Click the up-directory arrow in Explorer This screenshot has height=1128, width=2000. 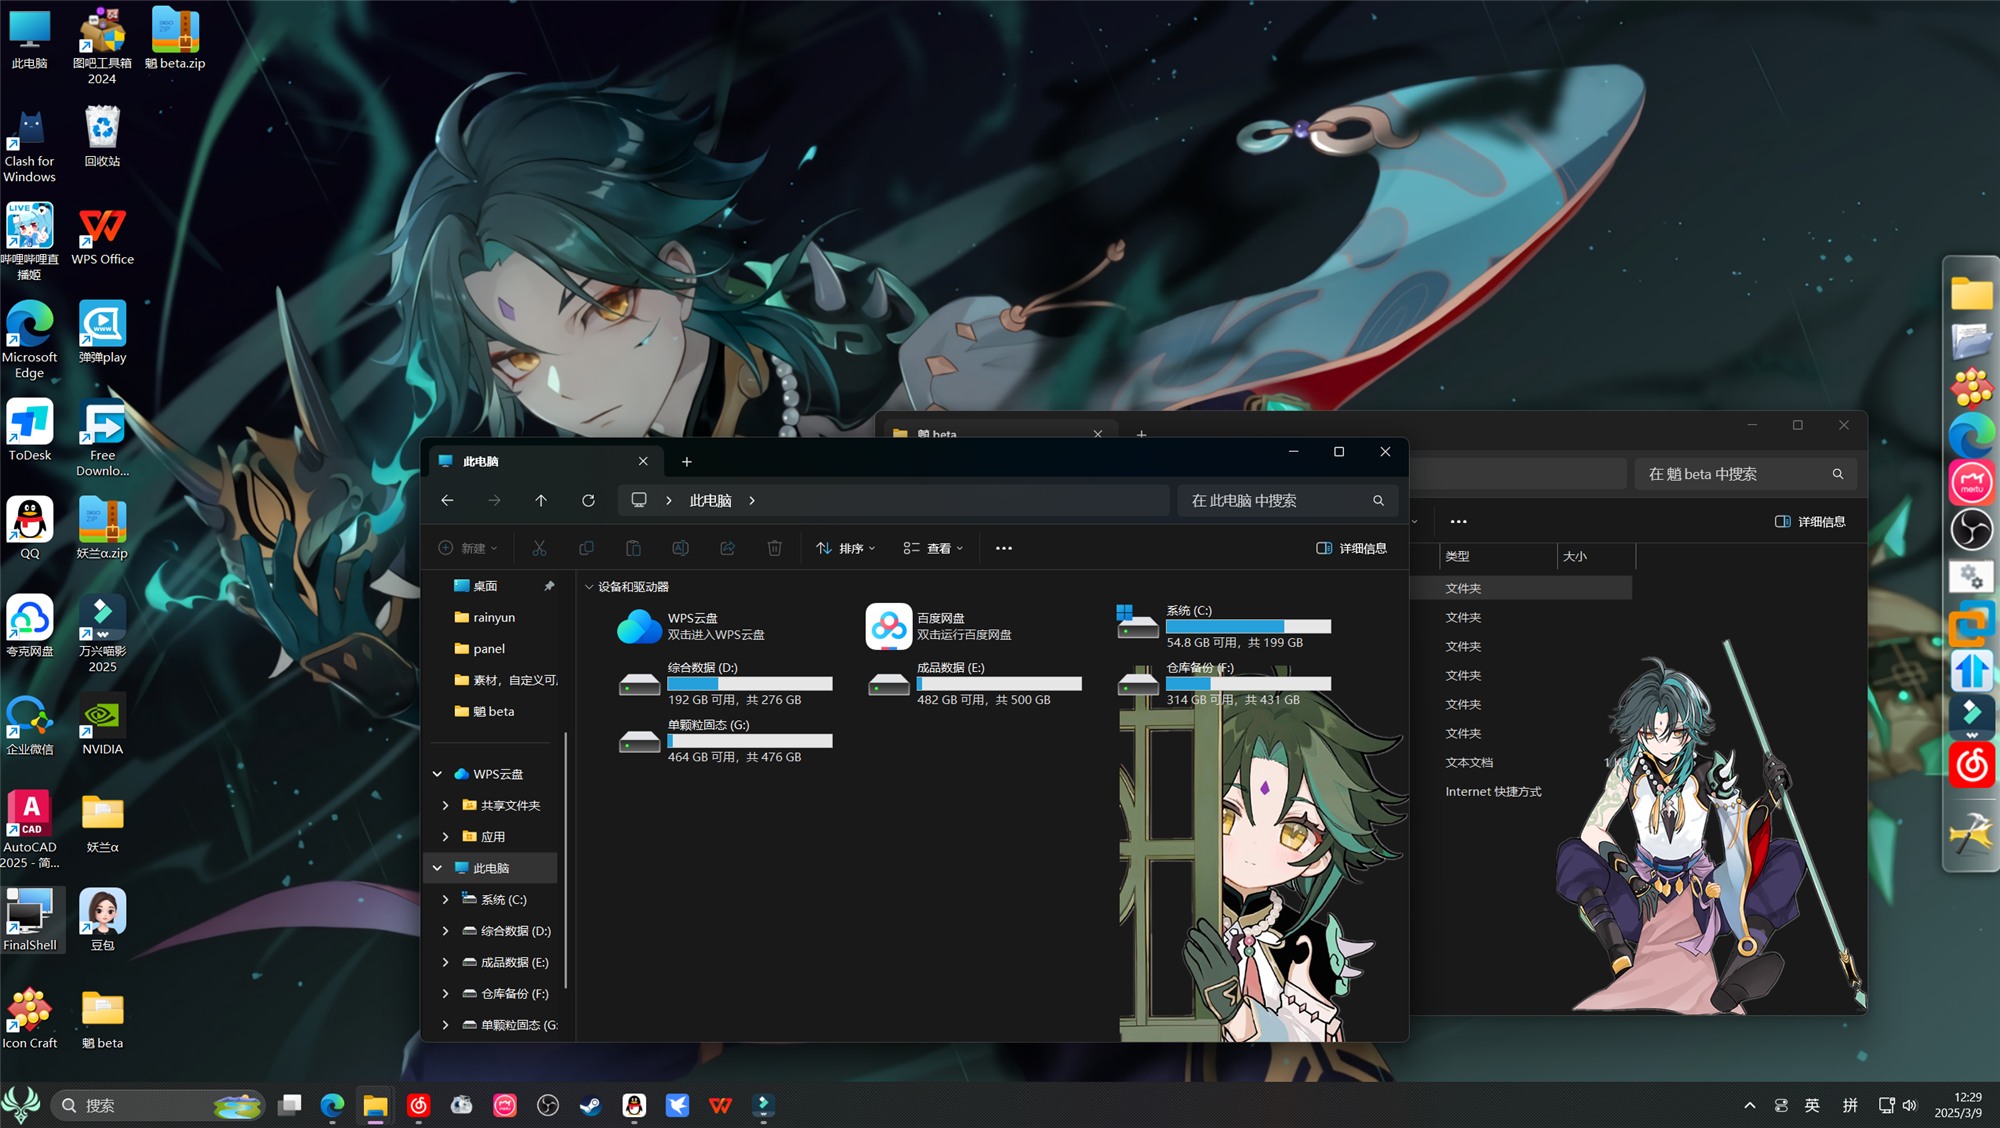pyautogui.click(x=541, y=500)
